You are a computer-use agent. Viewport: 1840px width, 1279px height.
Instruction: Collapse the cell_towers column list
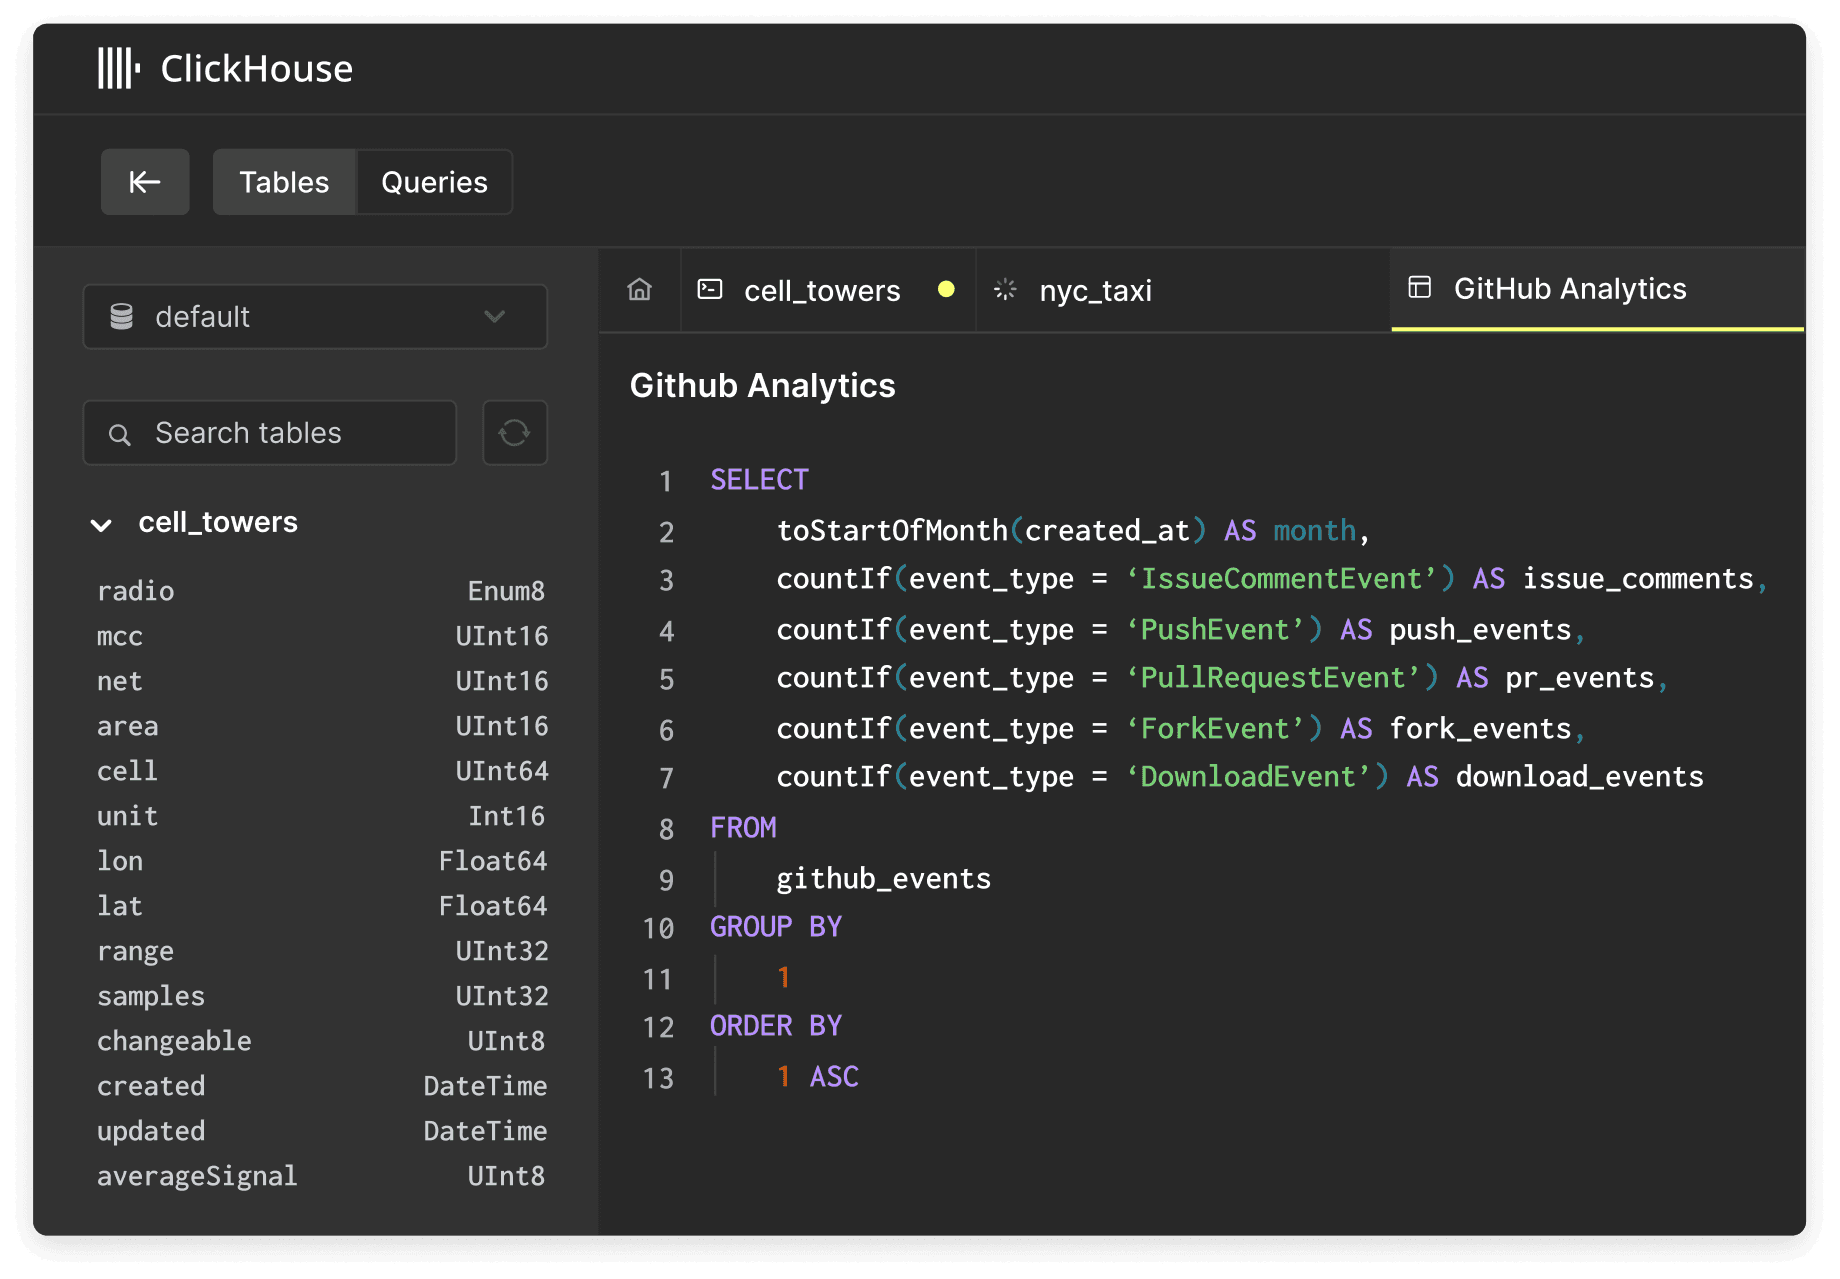pyautogui.click(x=100, y=524)
